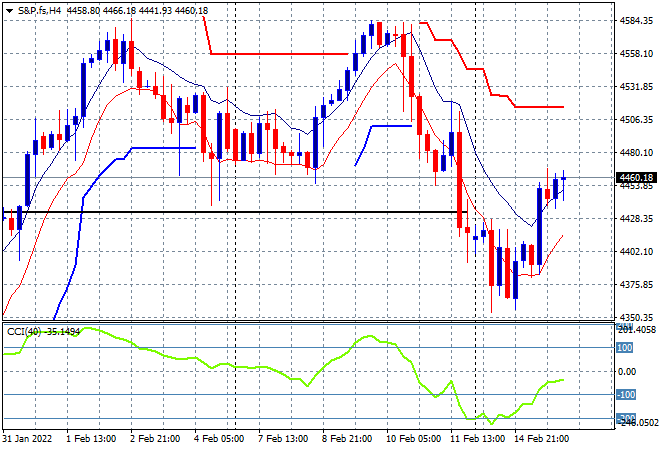The height and width of the screenshot is (450, 660).
Task: Click the 4584.35 price axis label
Action: 636,21
